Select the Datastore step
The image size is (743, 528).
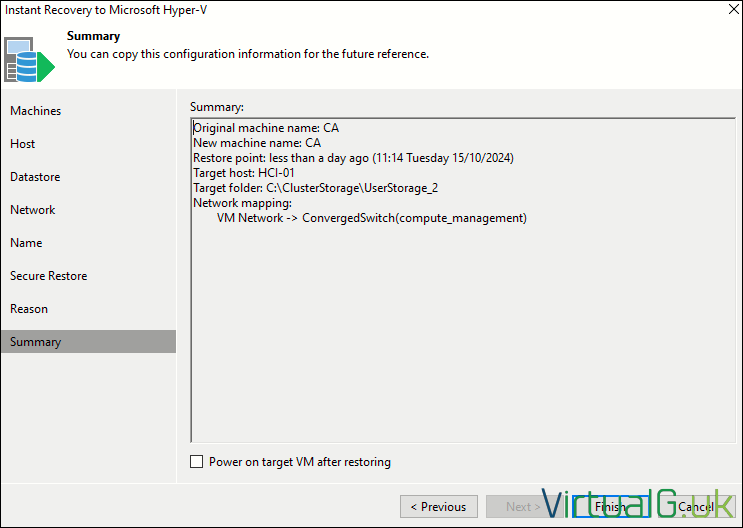tap(35, 177)
